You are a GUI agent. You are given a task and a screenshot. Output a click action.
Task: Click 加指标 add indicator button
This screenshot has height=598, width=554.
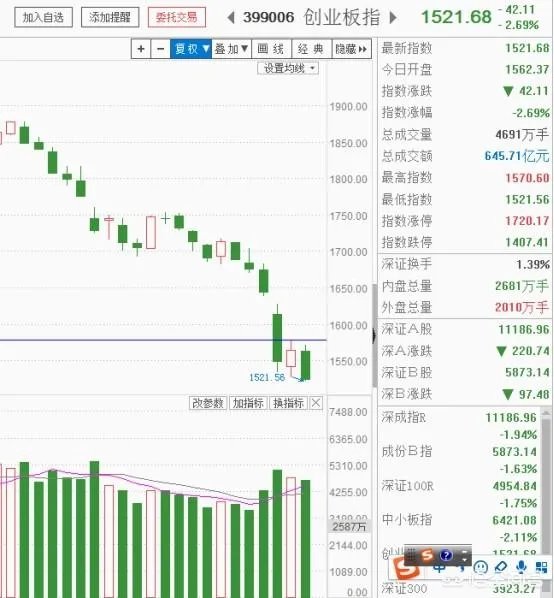[x=248, y=403]
